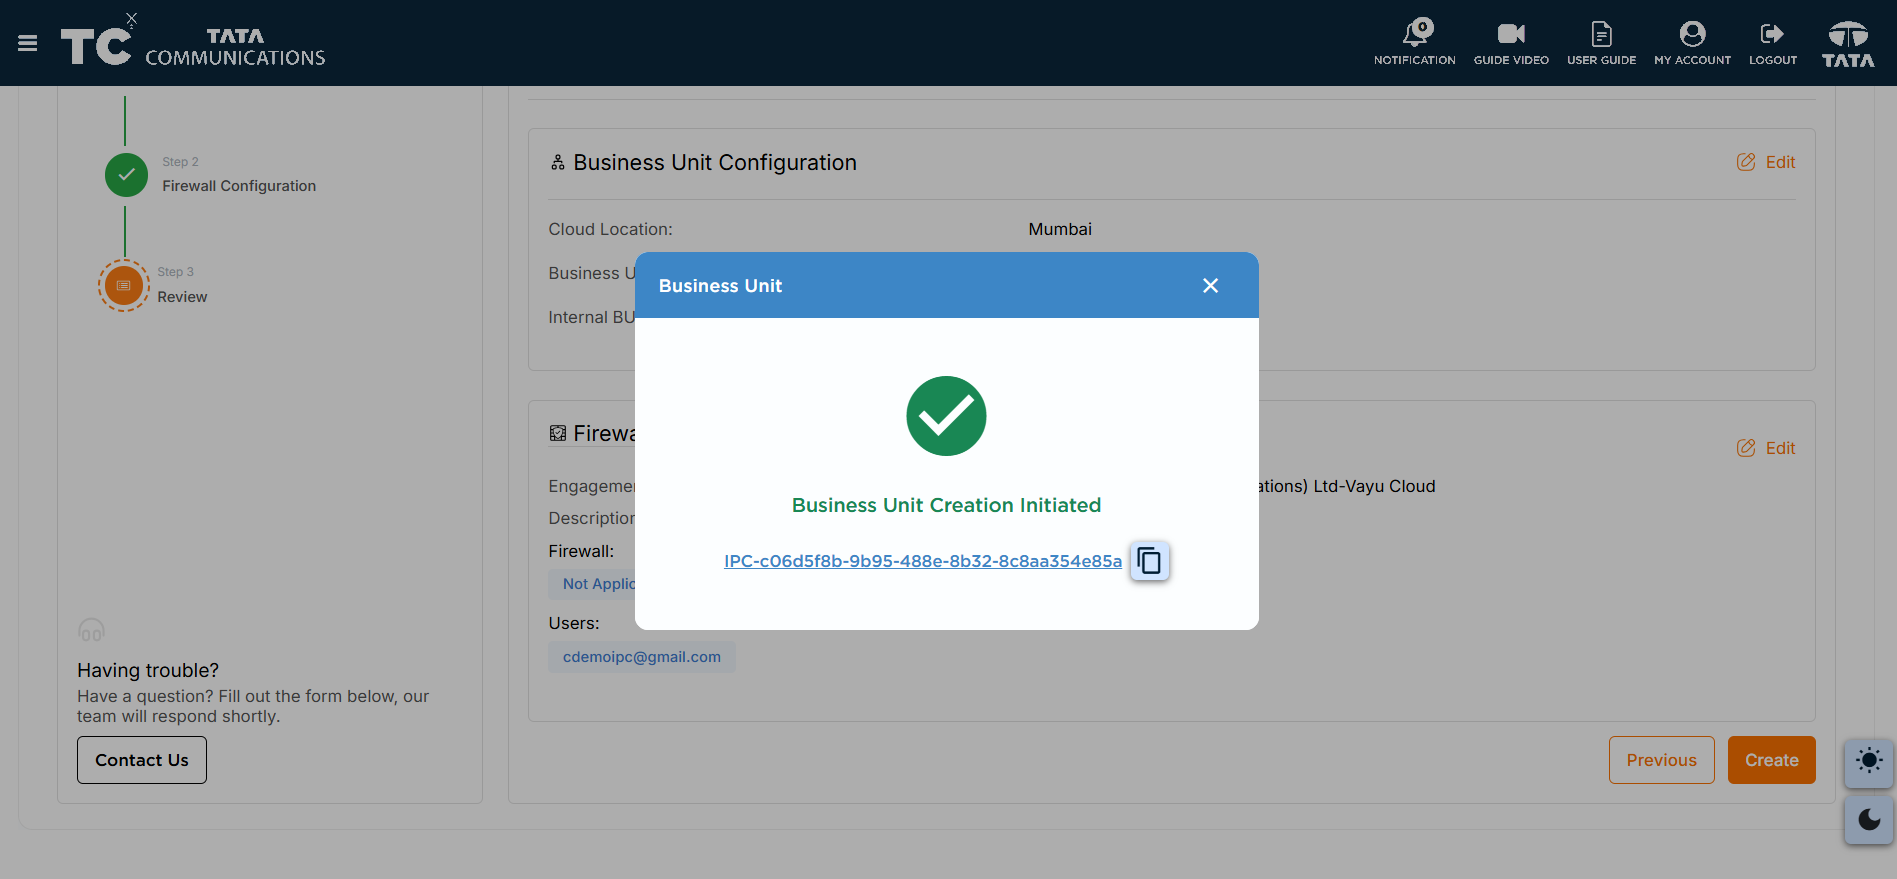
Task: Click the cdemoipc@gmail.com user chip
Action: [641, 657]
